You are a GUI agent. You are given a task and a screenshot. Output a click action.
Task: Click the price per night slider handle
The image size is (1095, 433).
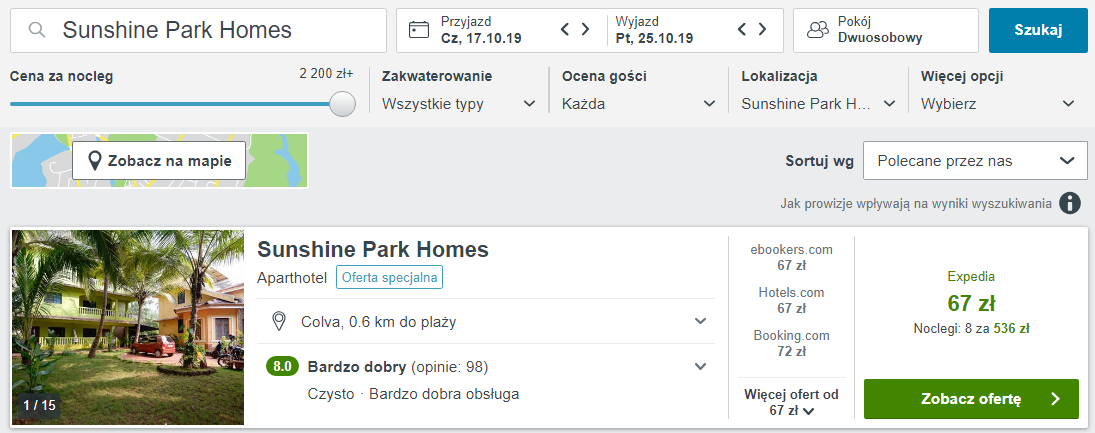pos(342,103)
